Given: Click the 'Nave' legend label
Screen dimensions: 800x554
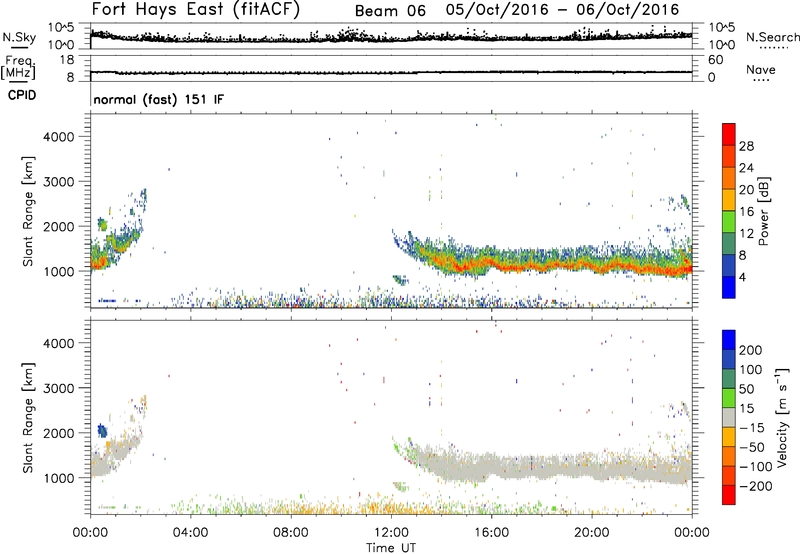Looking at the screenshot, I should (x=761, y=69).
